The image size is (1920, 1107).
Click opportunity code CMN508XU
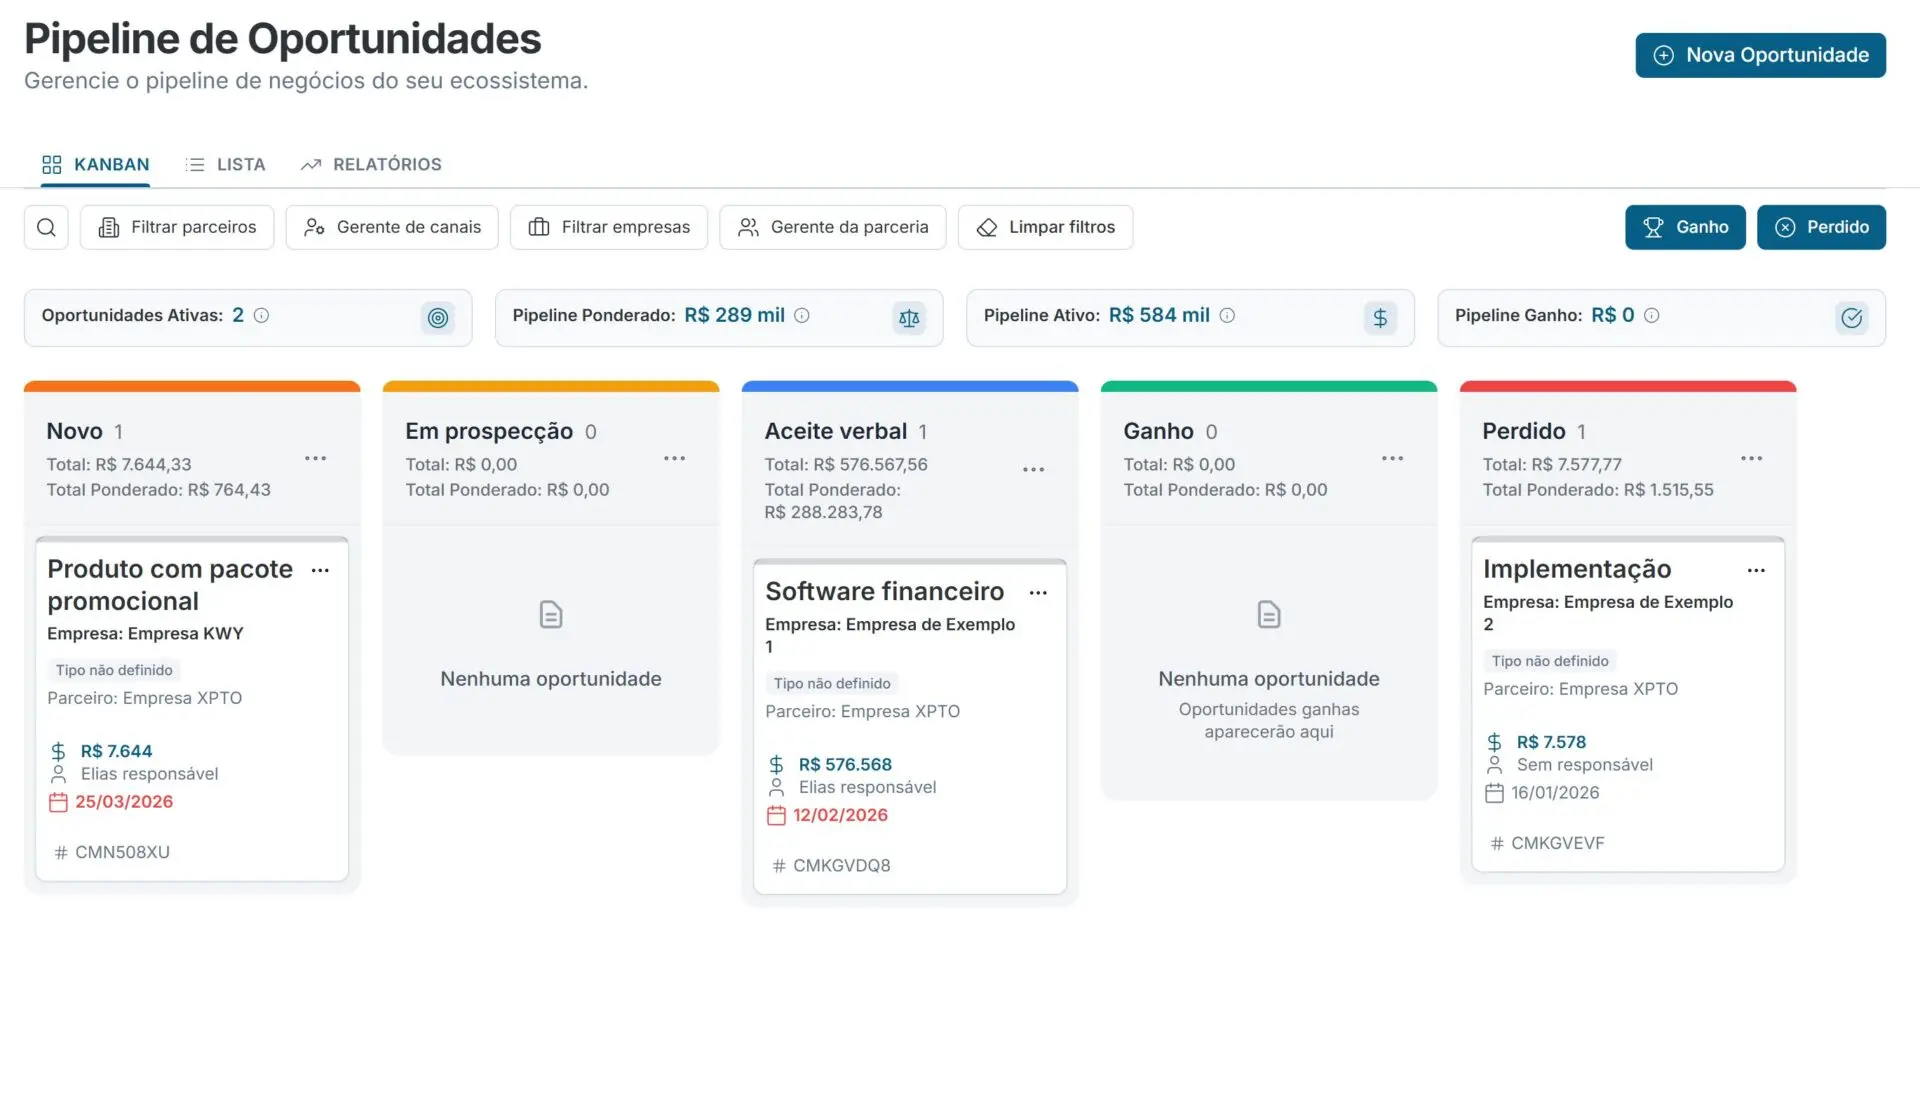tap(122, 853)
